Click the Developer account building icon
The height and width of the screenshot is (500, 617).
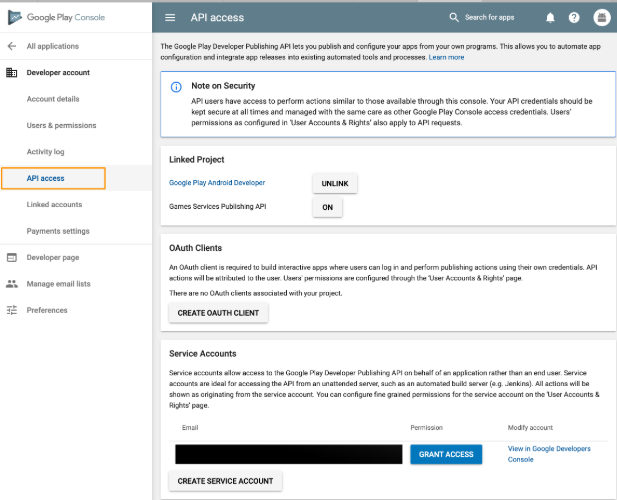(x=12, y=72)
